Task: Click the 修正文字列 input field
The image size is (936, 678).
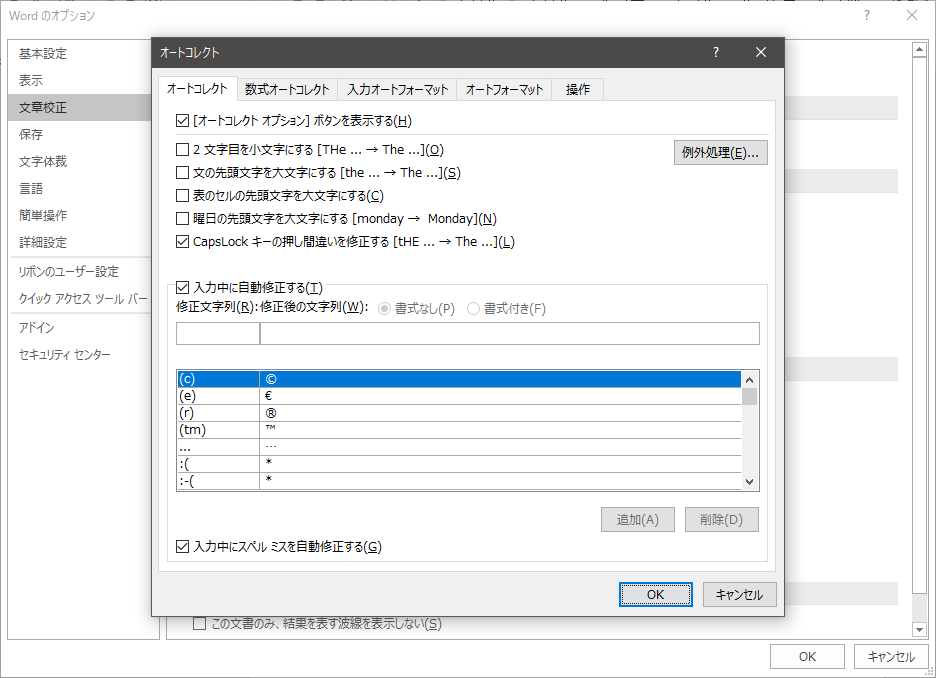Action: 218,334
